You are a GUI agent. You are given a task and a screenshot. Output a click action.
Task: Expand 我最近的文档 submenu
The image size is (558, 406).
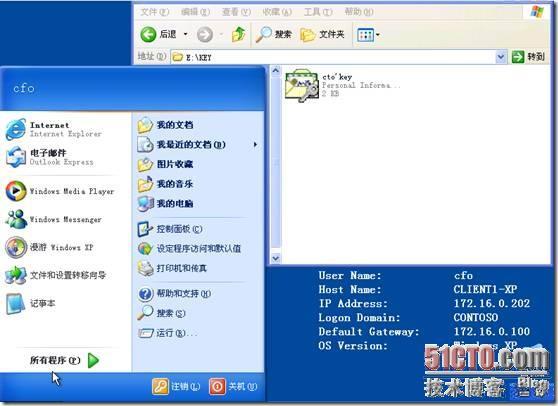(198, 144)
